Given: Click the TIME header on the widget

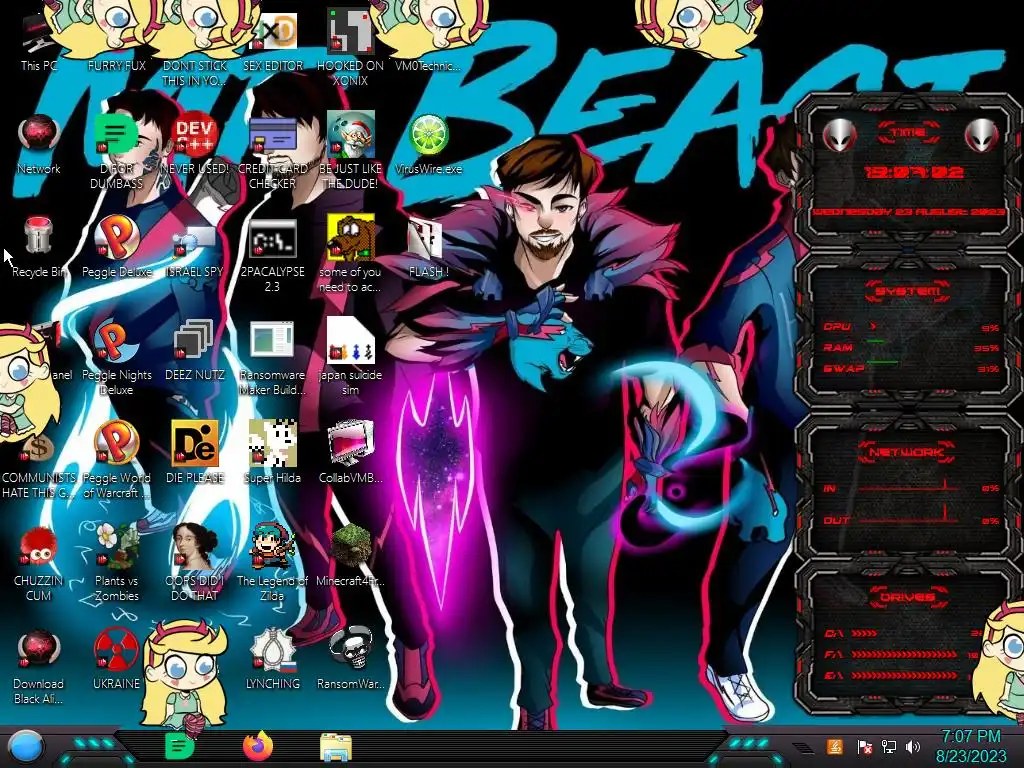Looking at the screenshot, I should [x=908, y=133].
